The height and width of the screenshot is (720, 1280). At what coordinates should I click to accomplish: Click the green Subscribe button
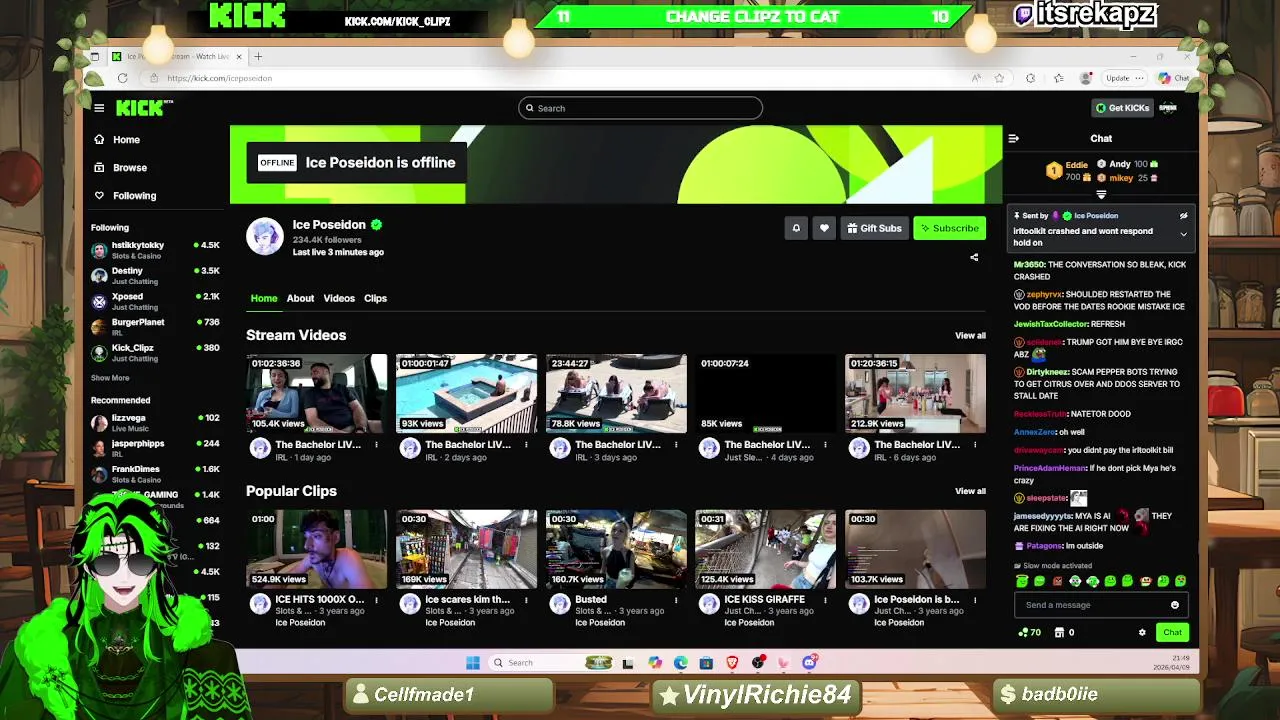click(949, 228)
